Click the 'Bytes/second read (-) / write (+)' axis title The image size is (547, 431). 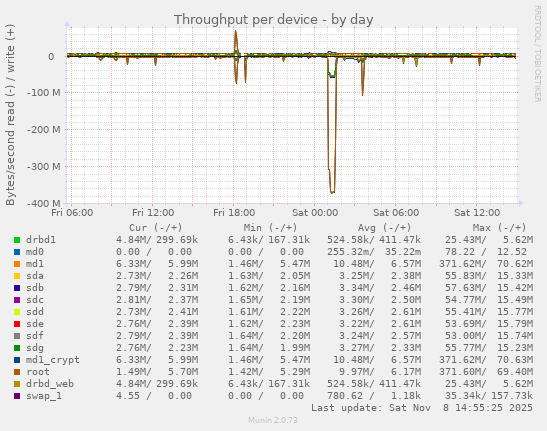click(10, 115)
